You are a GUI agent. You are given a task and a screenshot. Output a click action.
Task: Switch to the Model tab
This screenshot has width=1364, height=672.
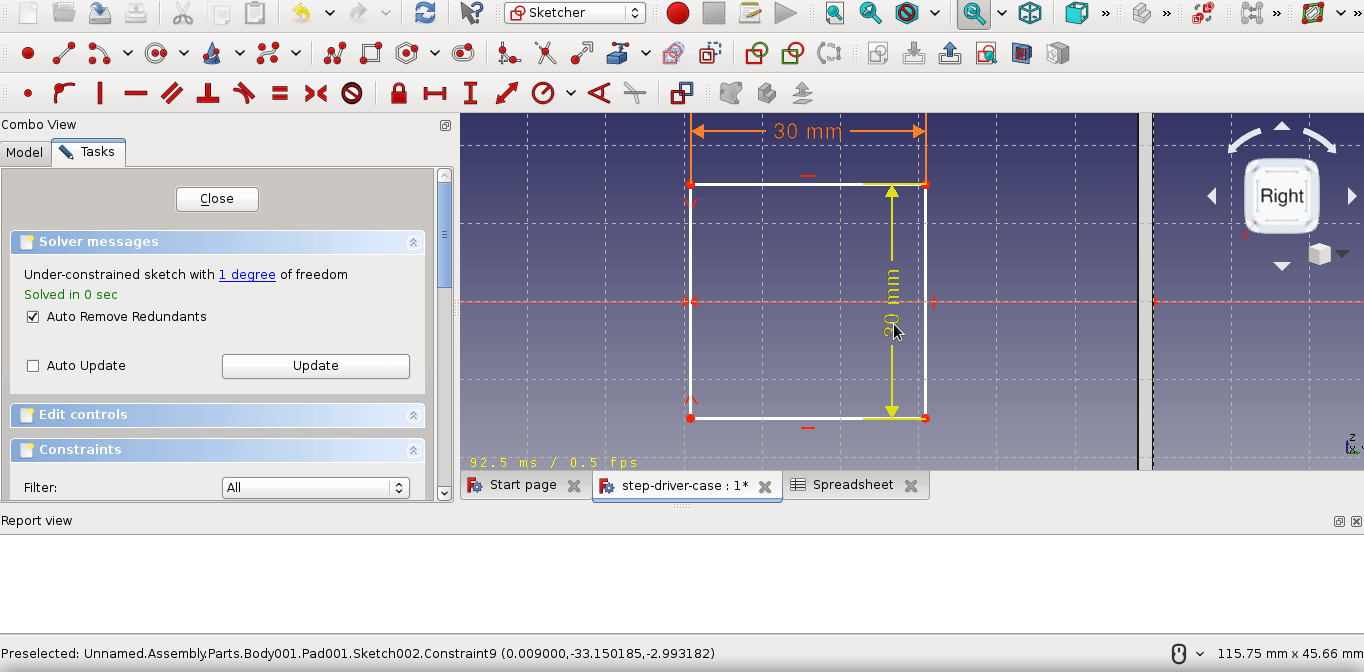(24, 152)
